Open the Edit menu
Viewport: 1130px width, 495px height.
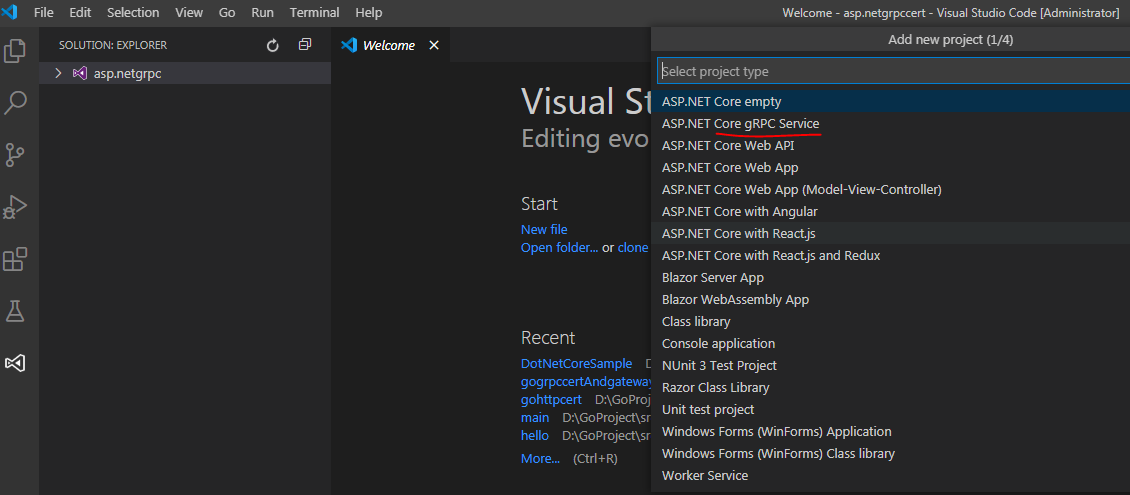tap(80, 13)
